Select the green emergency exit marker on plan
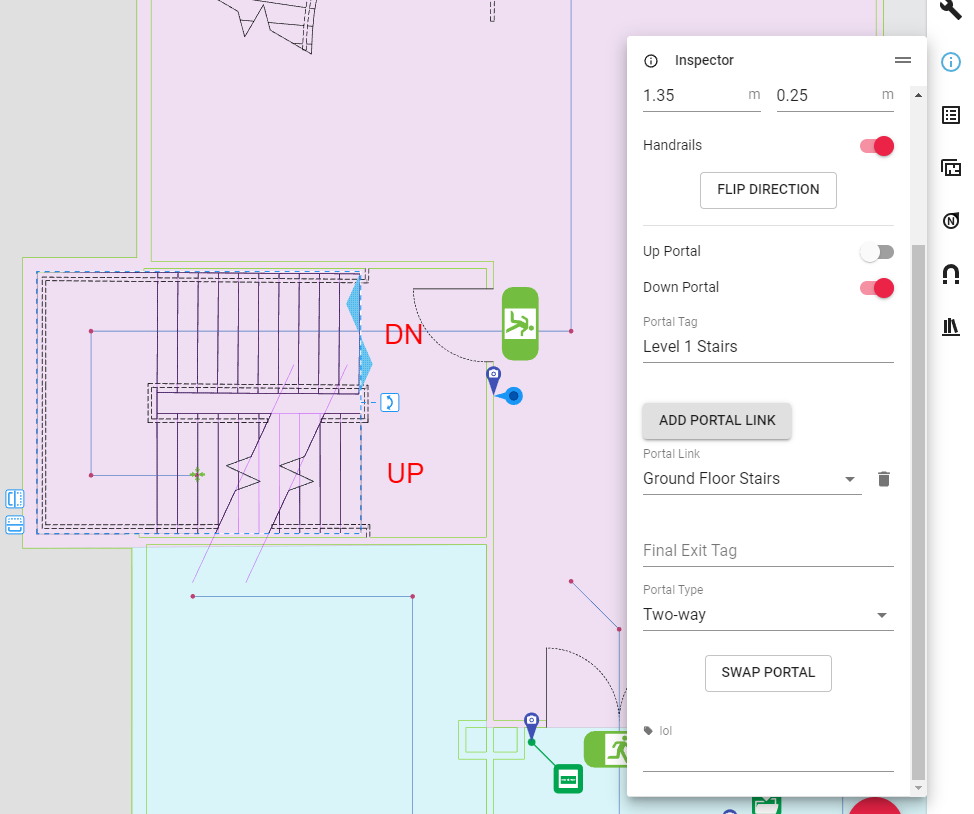The image size is (974, 814). pos(520,323)
